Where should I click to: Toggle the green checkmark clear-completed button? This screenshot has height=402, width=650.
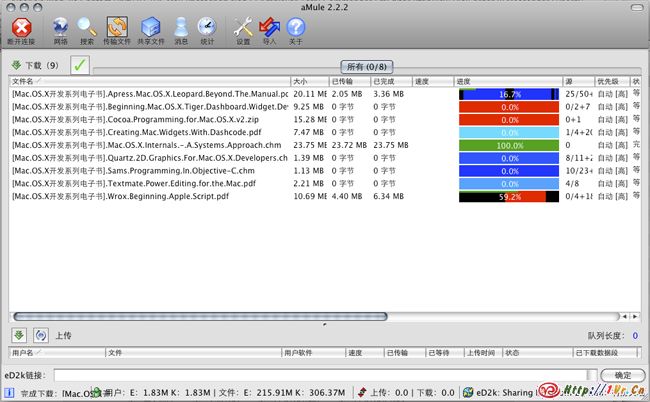point(80,66)
